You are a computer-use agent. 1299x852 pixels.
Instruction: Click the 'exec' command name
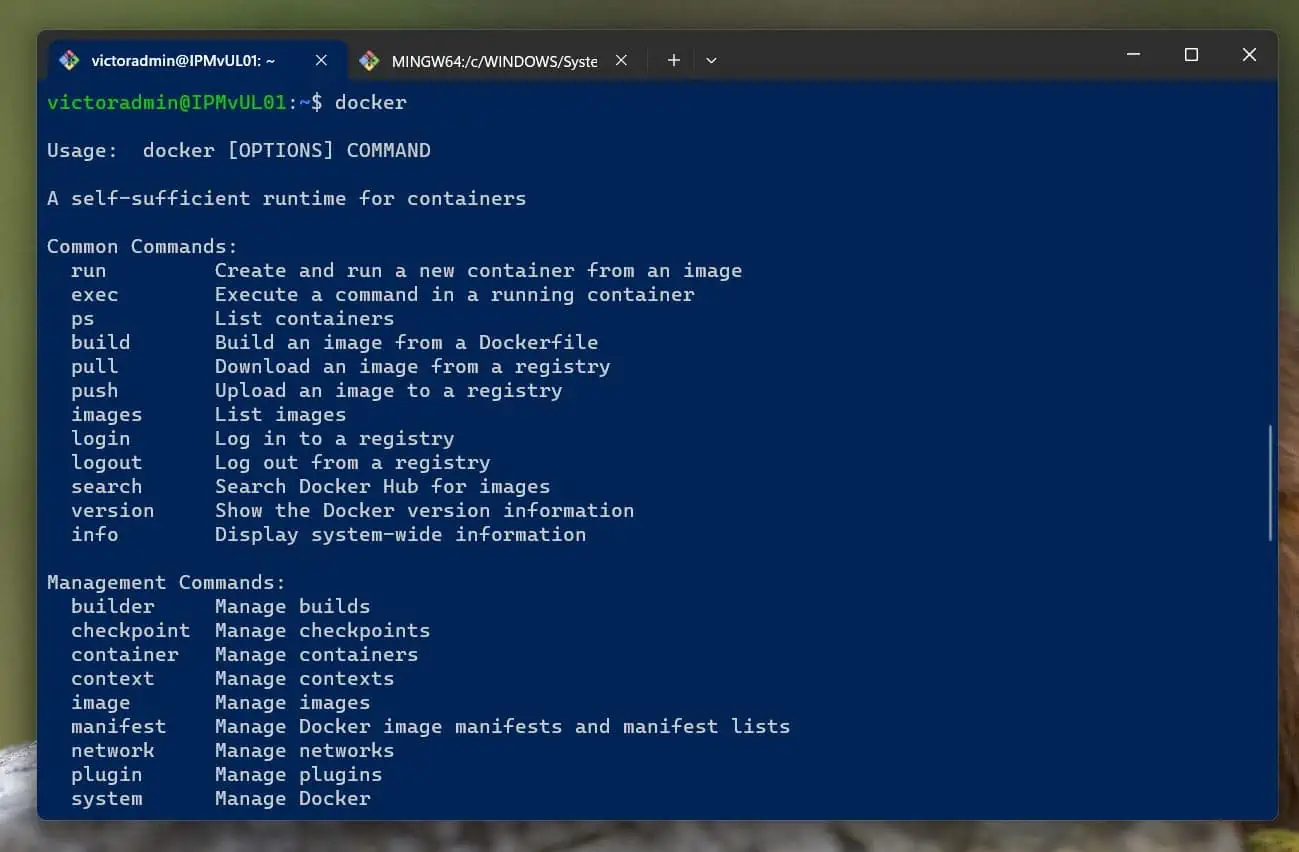95,294
